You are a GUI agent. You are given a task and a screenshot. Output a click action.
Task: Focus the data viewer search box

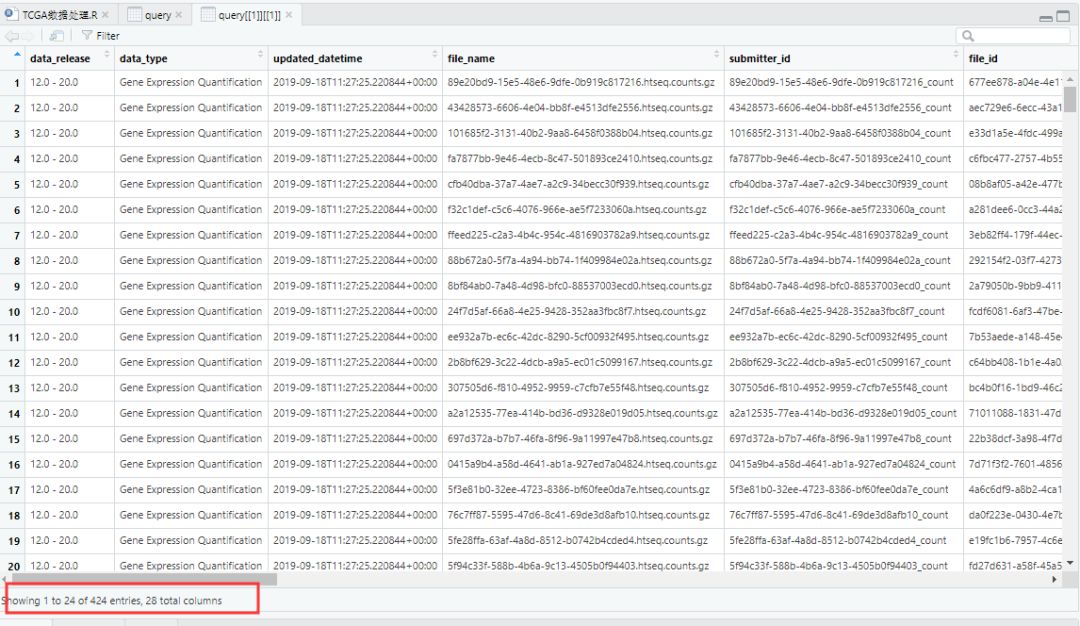[1013, 36]
